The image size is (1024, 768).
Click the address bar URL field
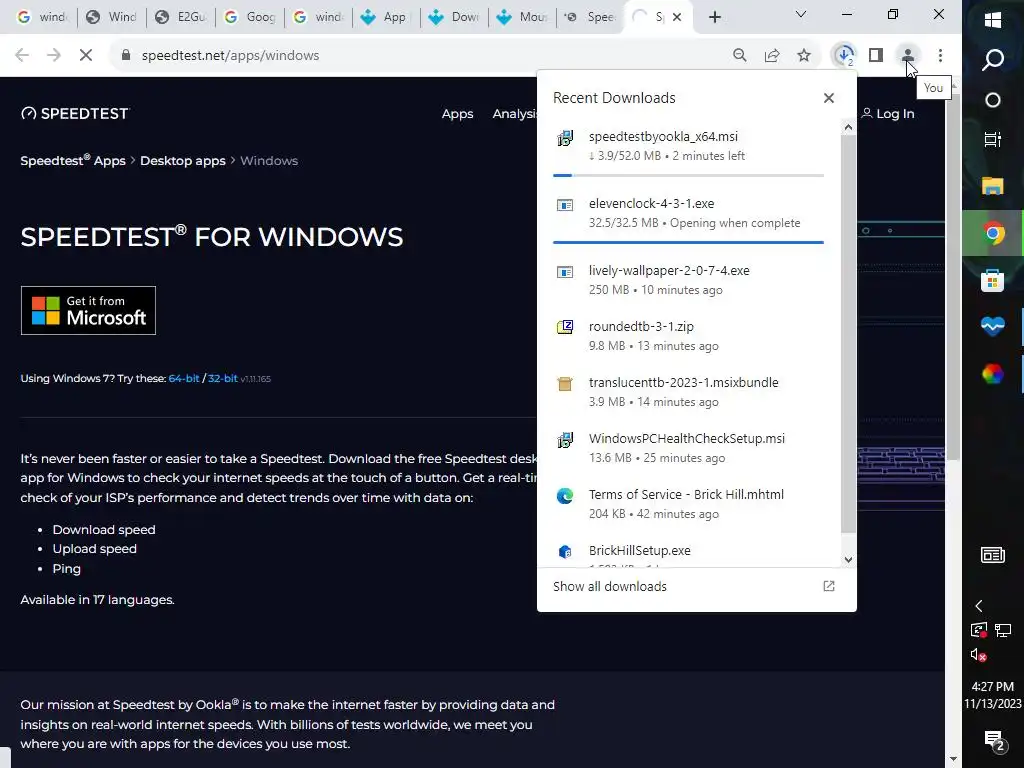coord(418,56)
